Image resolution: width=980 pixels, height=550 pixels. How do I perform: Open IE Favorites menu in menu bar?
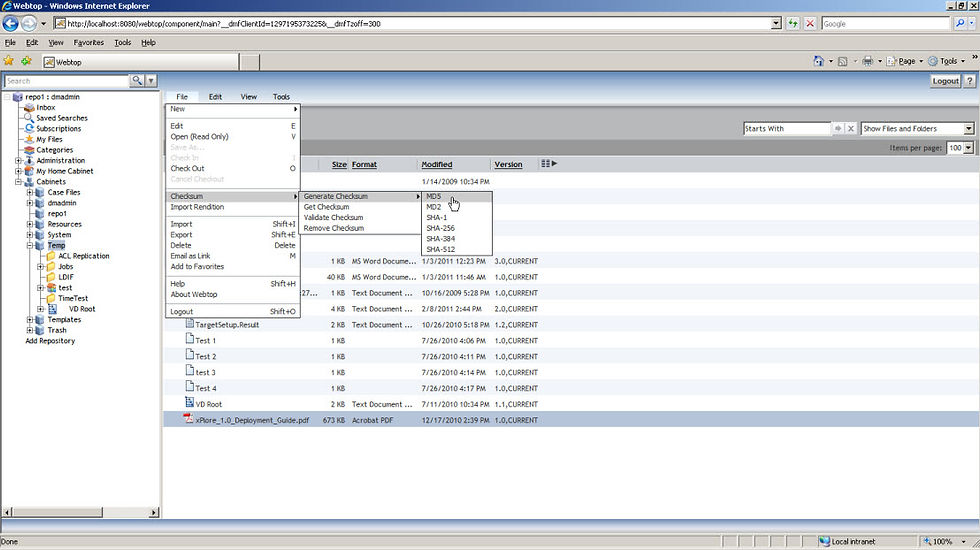tap(88, 42)
